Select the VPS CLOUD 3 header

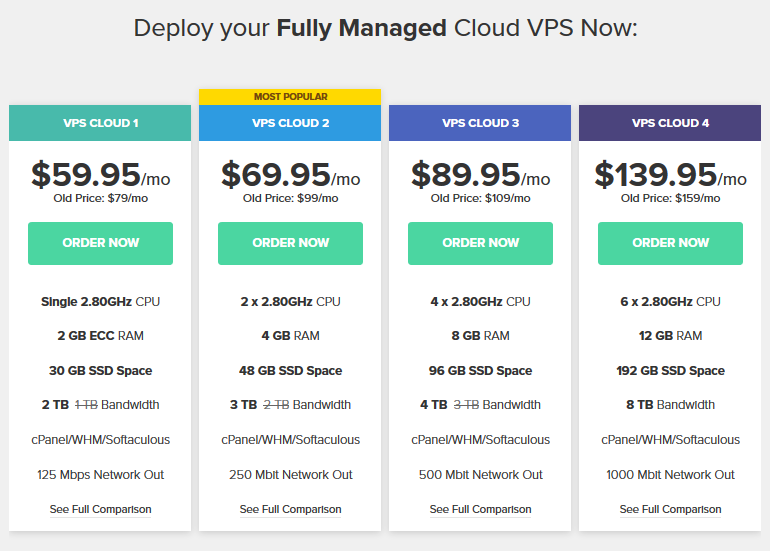(480, 123)
